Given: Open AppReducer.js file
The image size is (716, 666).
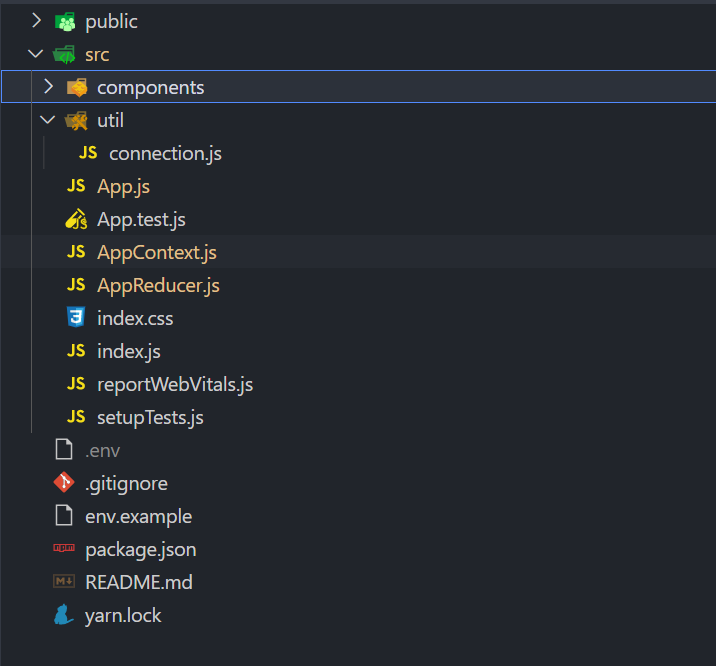Looking at the screenshot, I should (x=158, y=286).
